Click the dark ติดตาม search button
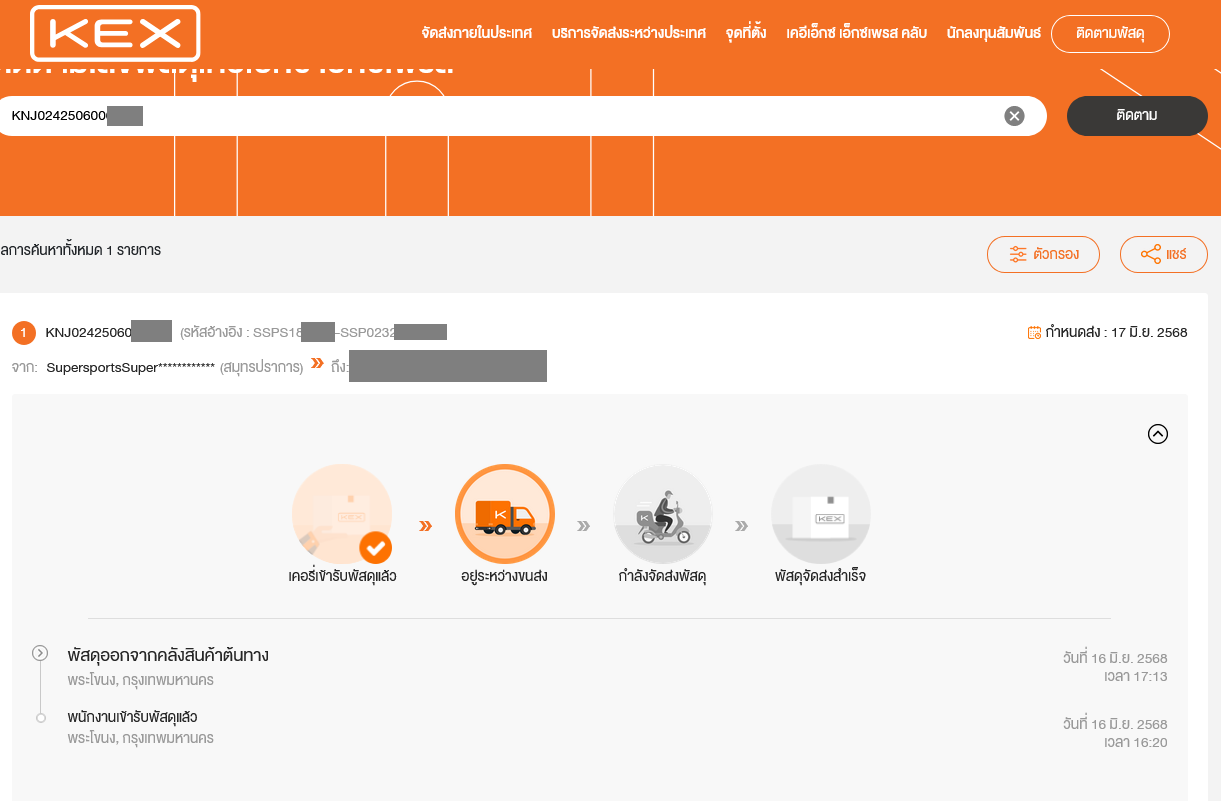 (x=1137, y=116)
